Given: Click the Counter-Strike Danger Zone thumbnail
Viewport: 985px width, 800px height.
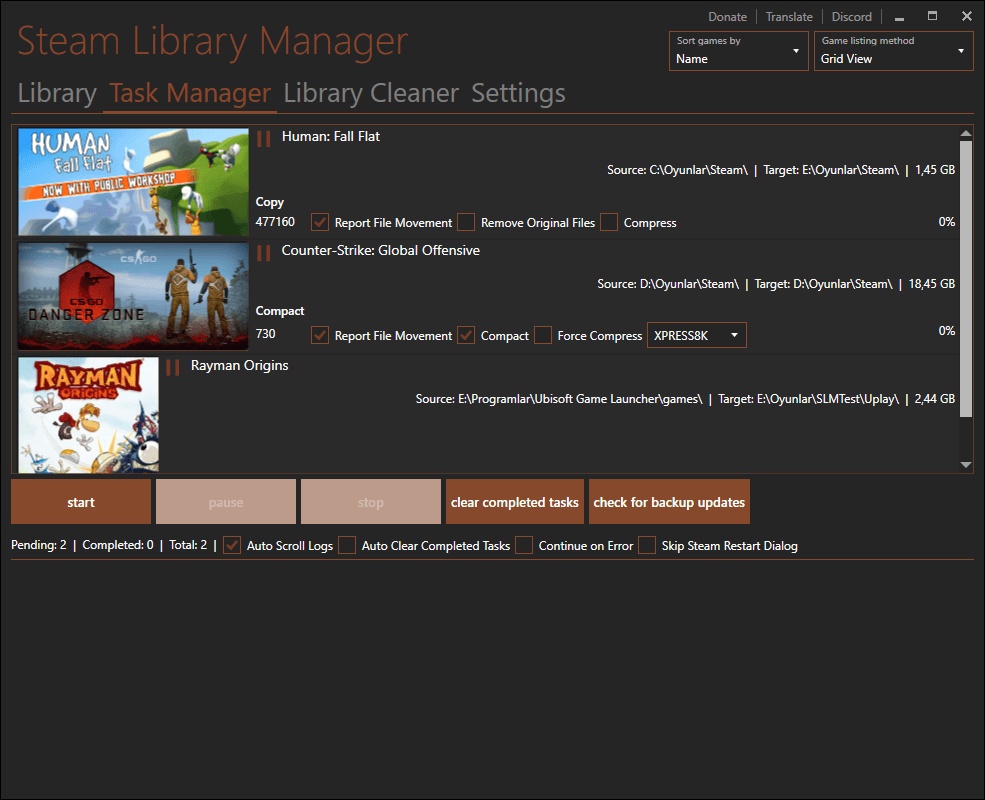Looking at the screenshot, I should (133, 295).
